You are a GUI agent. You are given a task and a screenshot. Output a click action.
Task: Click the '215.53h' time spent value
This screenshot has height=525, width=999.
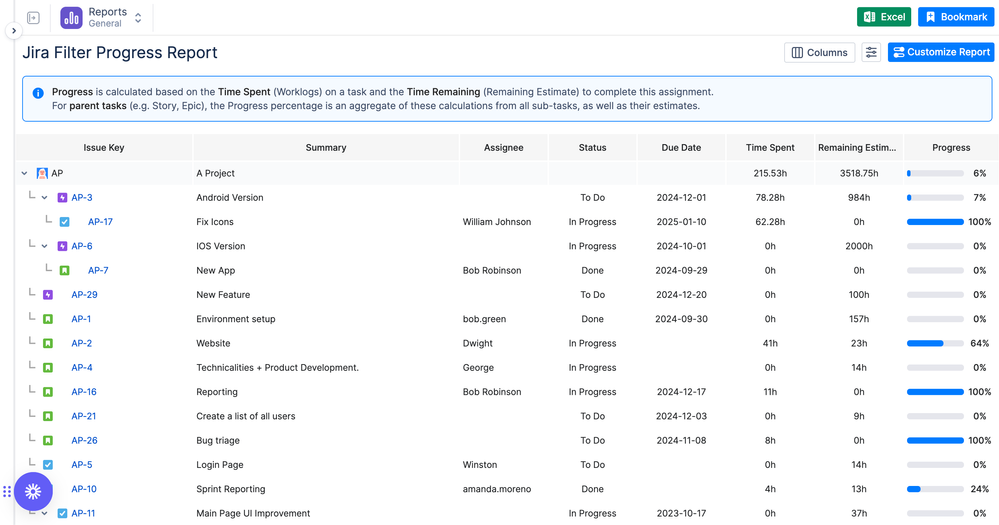[x=770, y=173]
